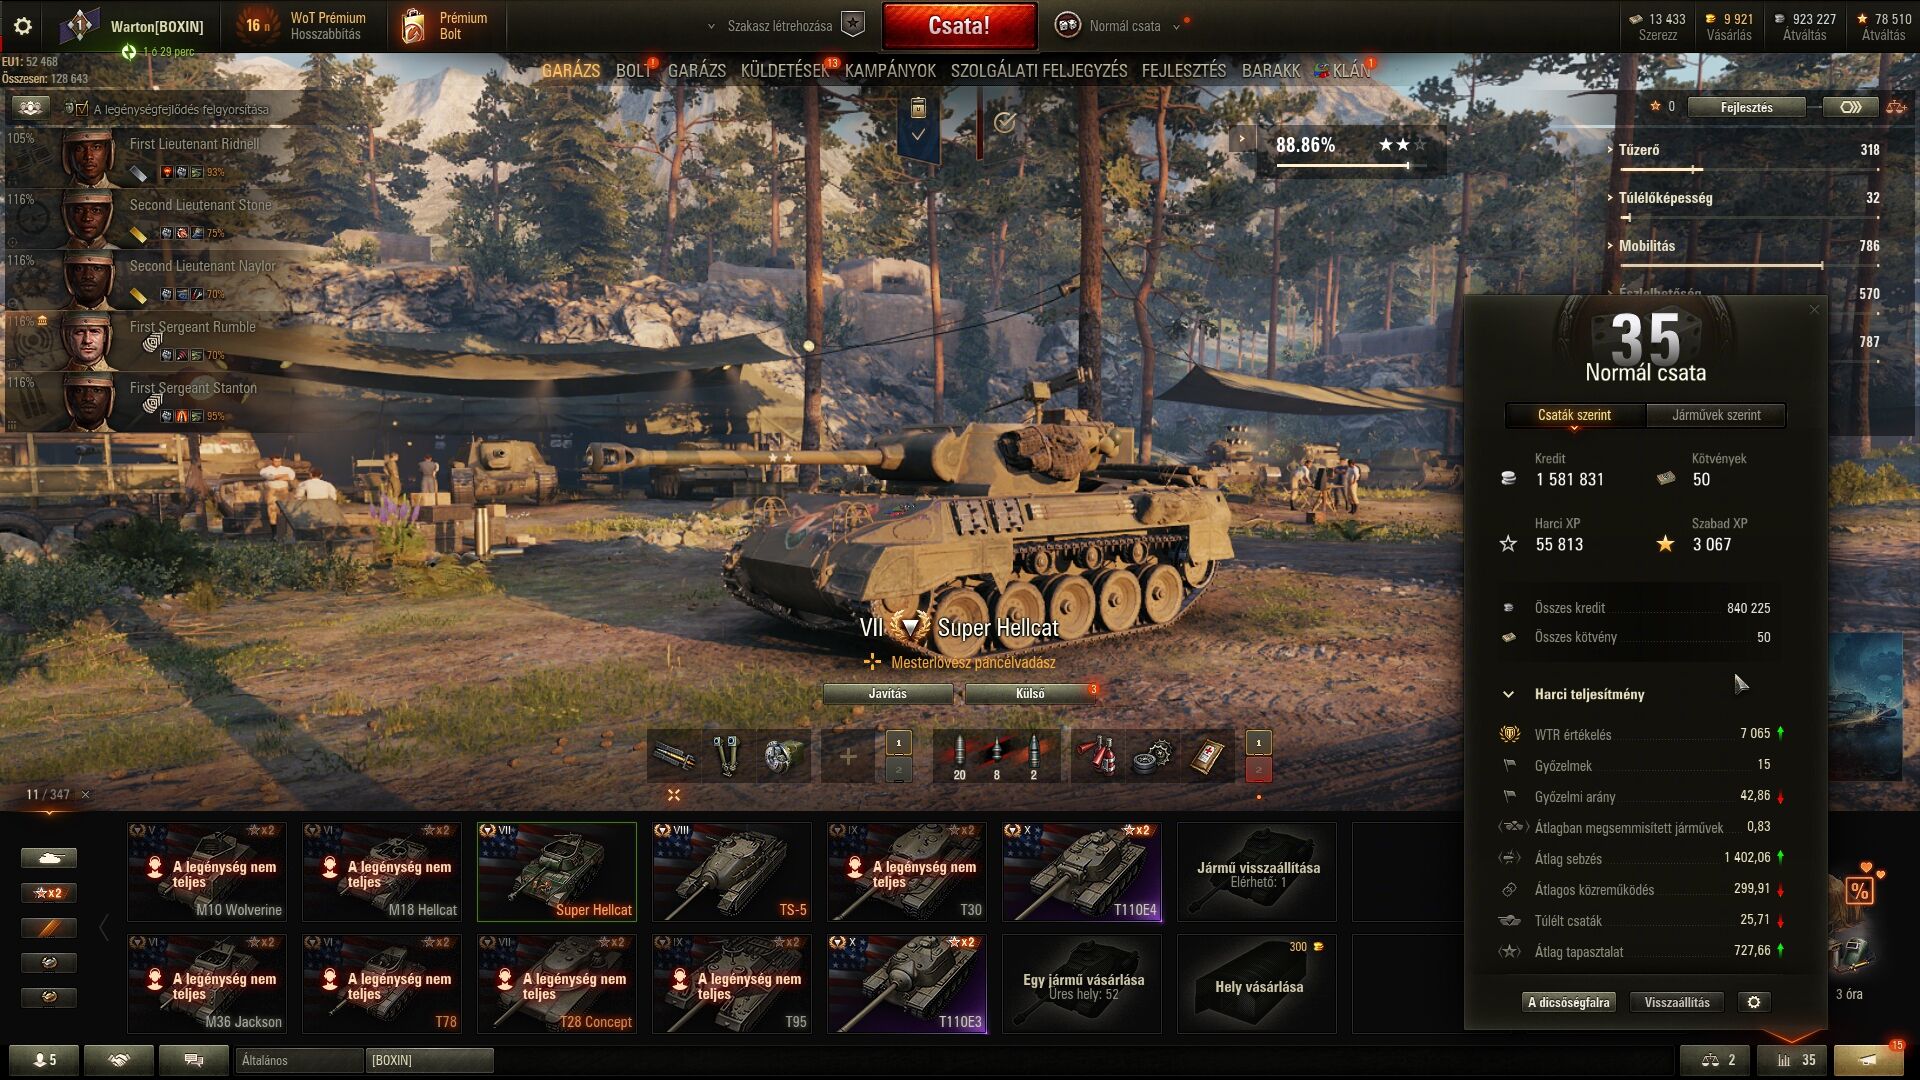Open the contacts list showing 5

pyautogui.click(x=44, y=1060)
